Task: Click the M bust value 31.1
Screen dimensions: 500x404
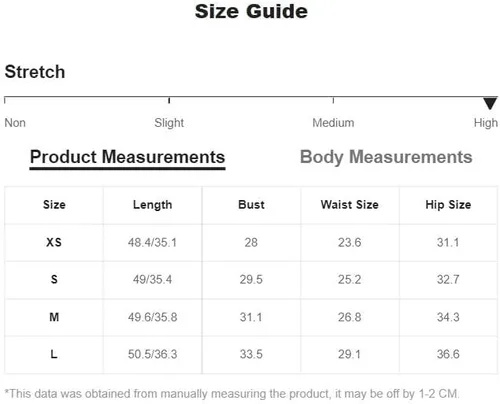Action: (251, 317)
